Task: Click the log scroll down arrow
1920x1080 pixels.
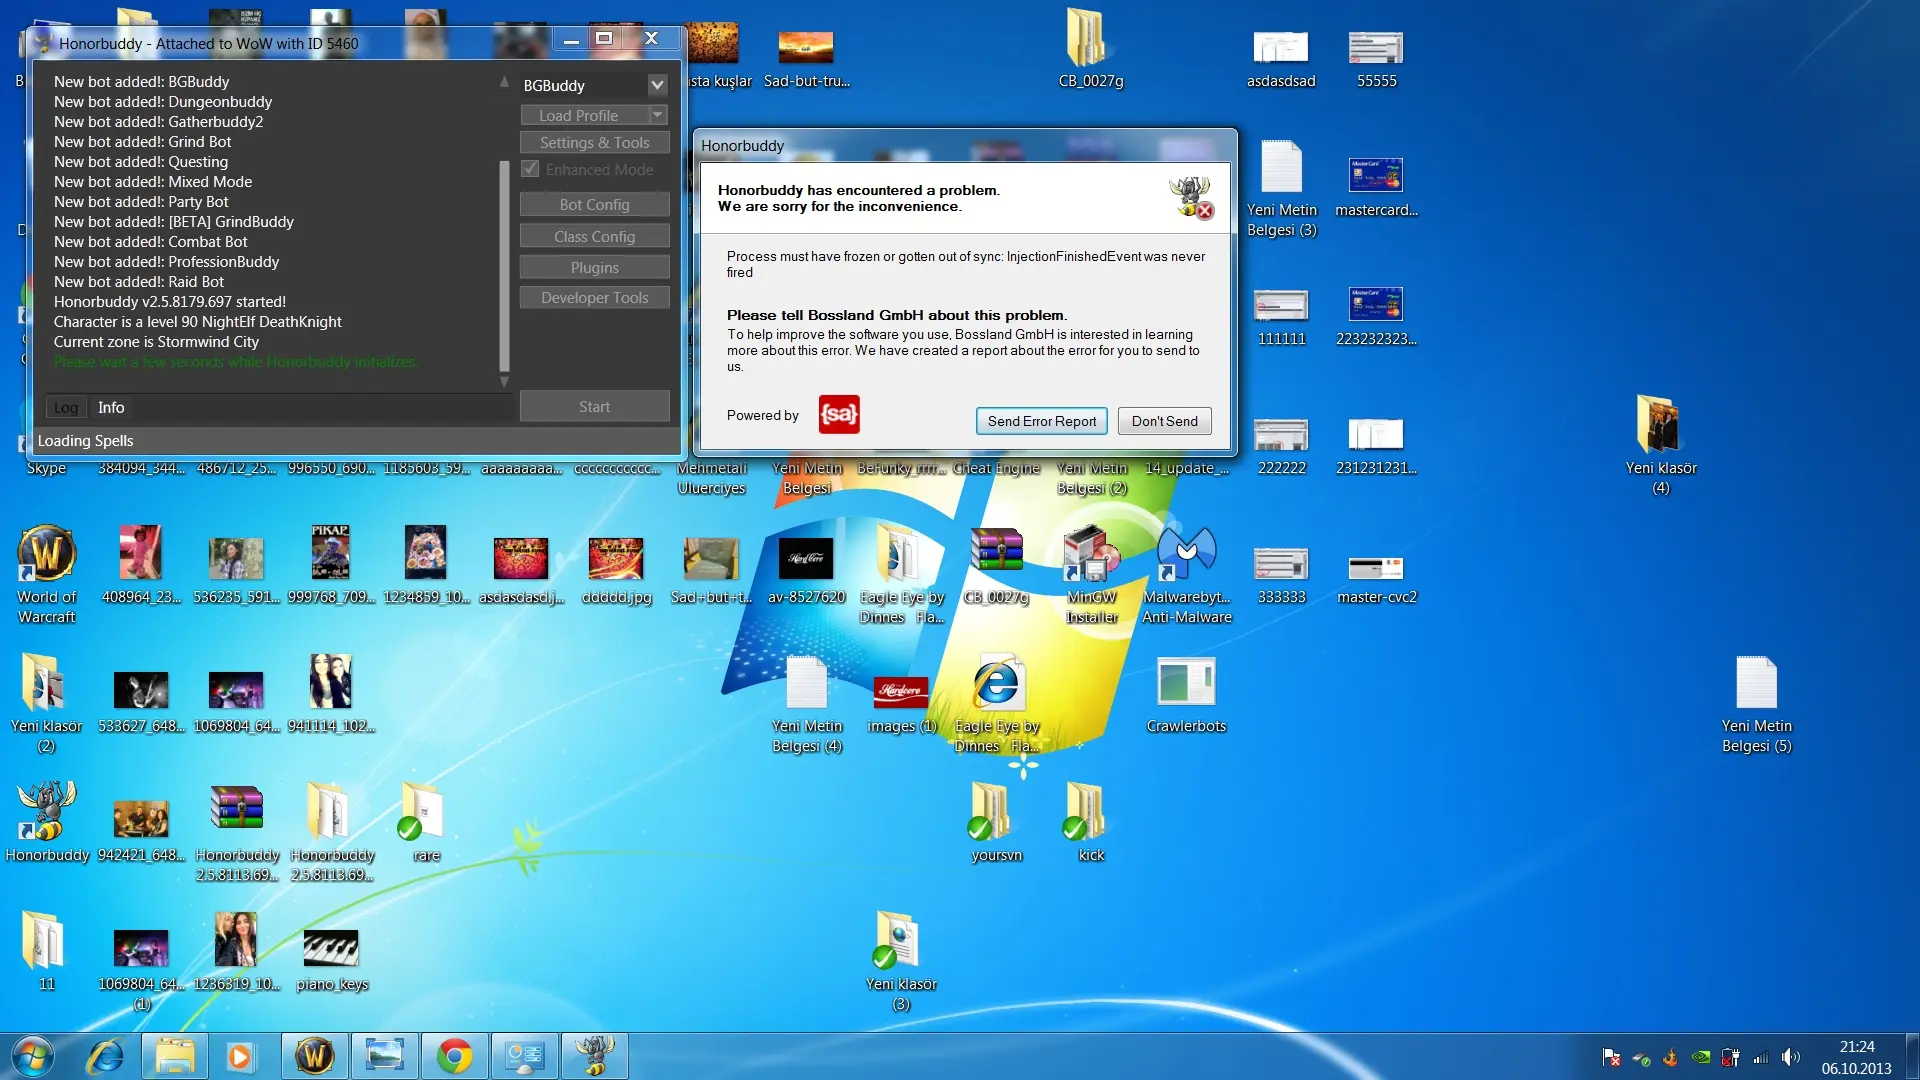Action: pos(504,382)
